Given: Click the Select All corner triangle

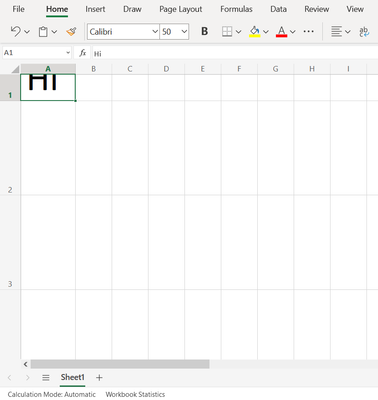Looking at the screenshot, I should click(15, 69).
